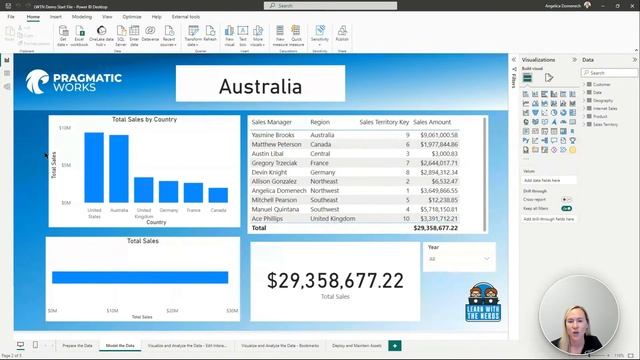Screen dimensions: 640x360
Task: Sort by the Sales Manager column header
Action: point(271,122)
